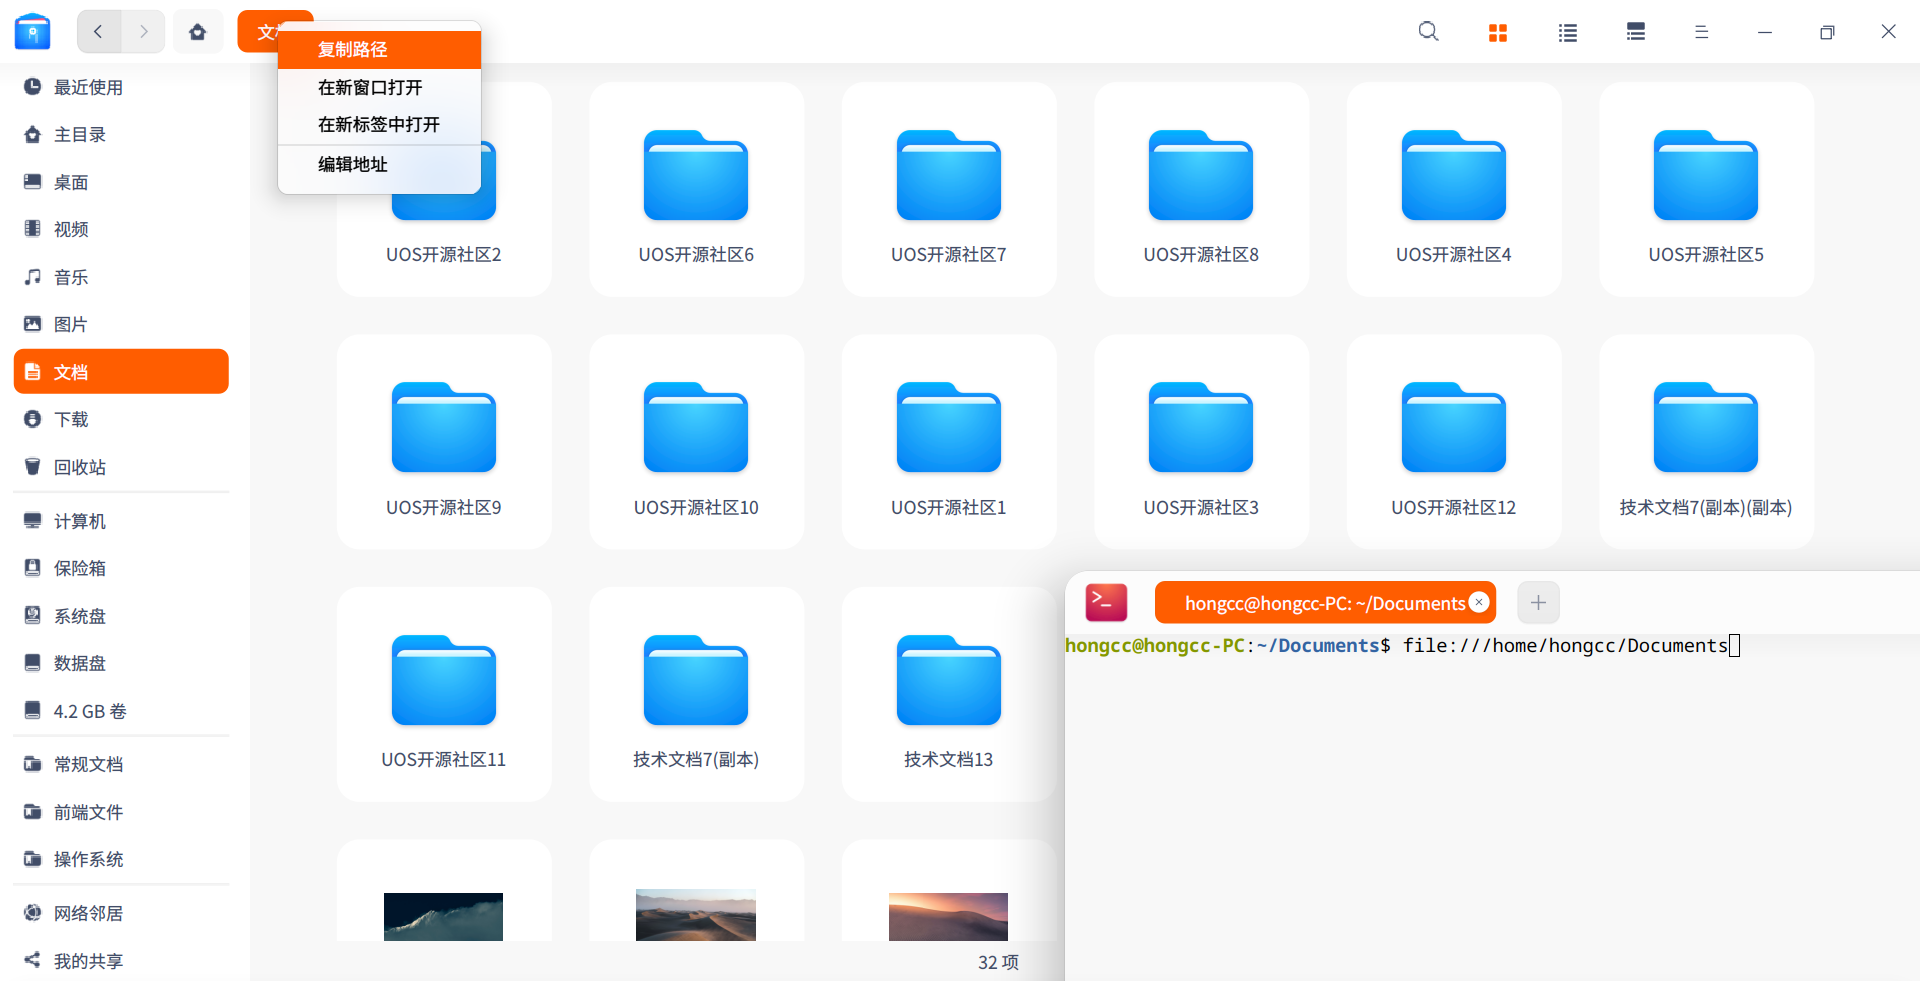
Task: Click the search magnifier icon
Action: click(x=1428, y=32)
